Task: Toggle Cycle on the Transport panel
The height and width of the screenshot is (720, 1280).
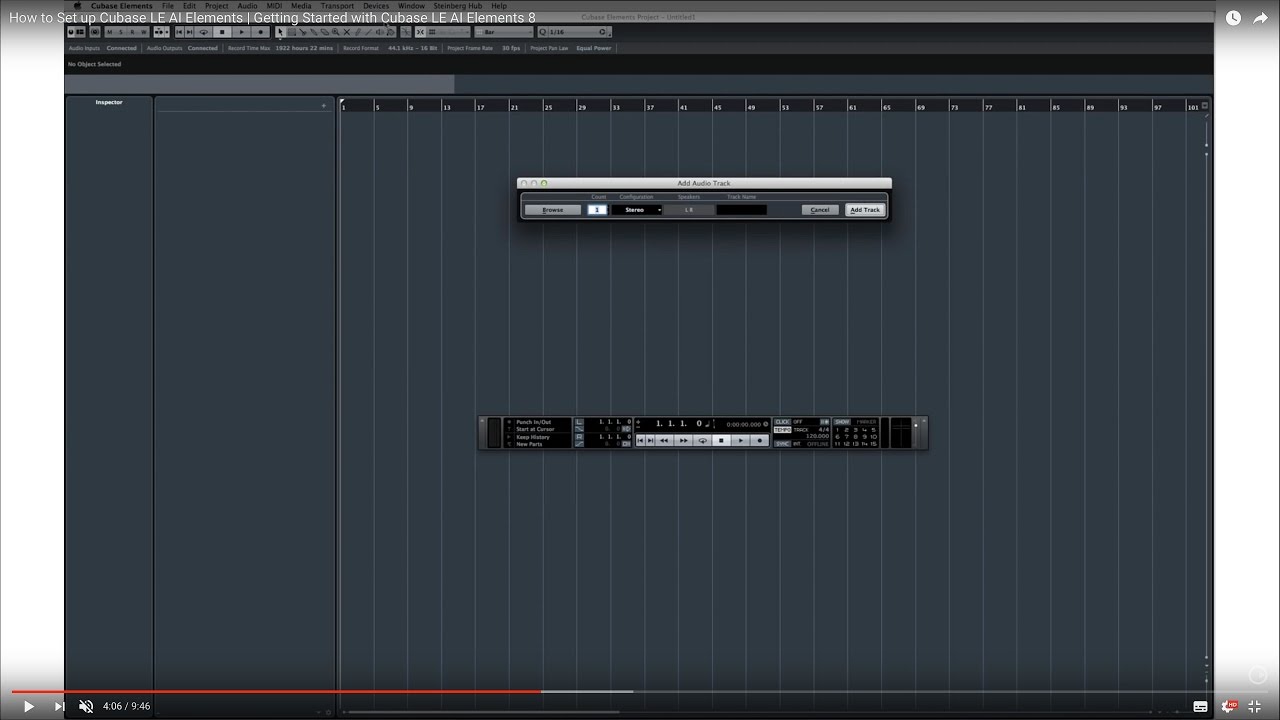Action: point(703,440)
